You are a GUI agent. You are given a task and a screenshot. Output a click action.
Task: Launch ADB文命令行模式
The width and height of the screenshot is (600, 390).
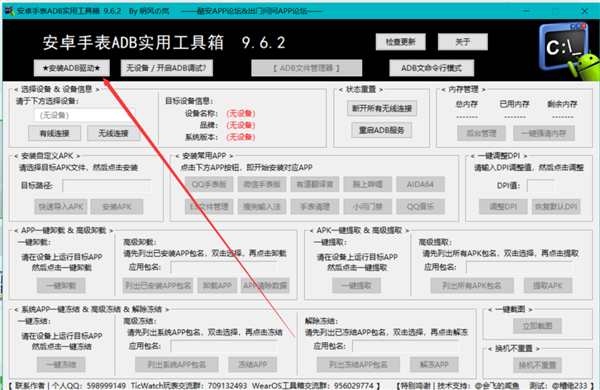(x=431, y=68)
